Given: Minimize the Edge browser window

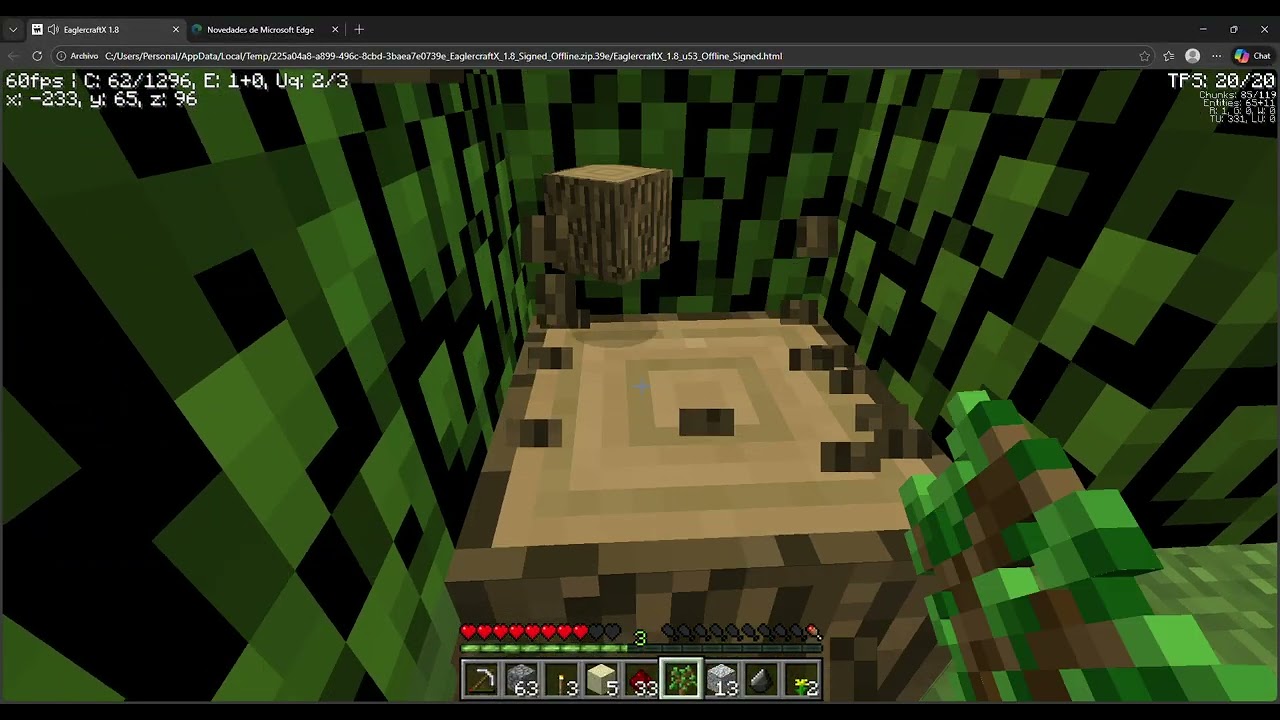Looking at the screenshot, I should tap(1203, 30).
